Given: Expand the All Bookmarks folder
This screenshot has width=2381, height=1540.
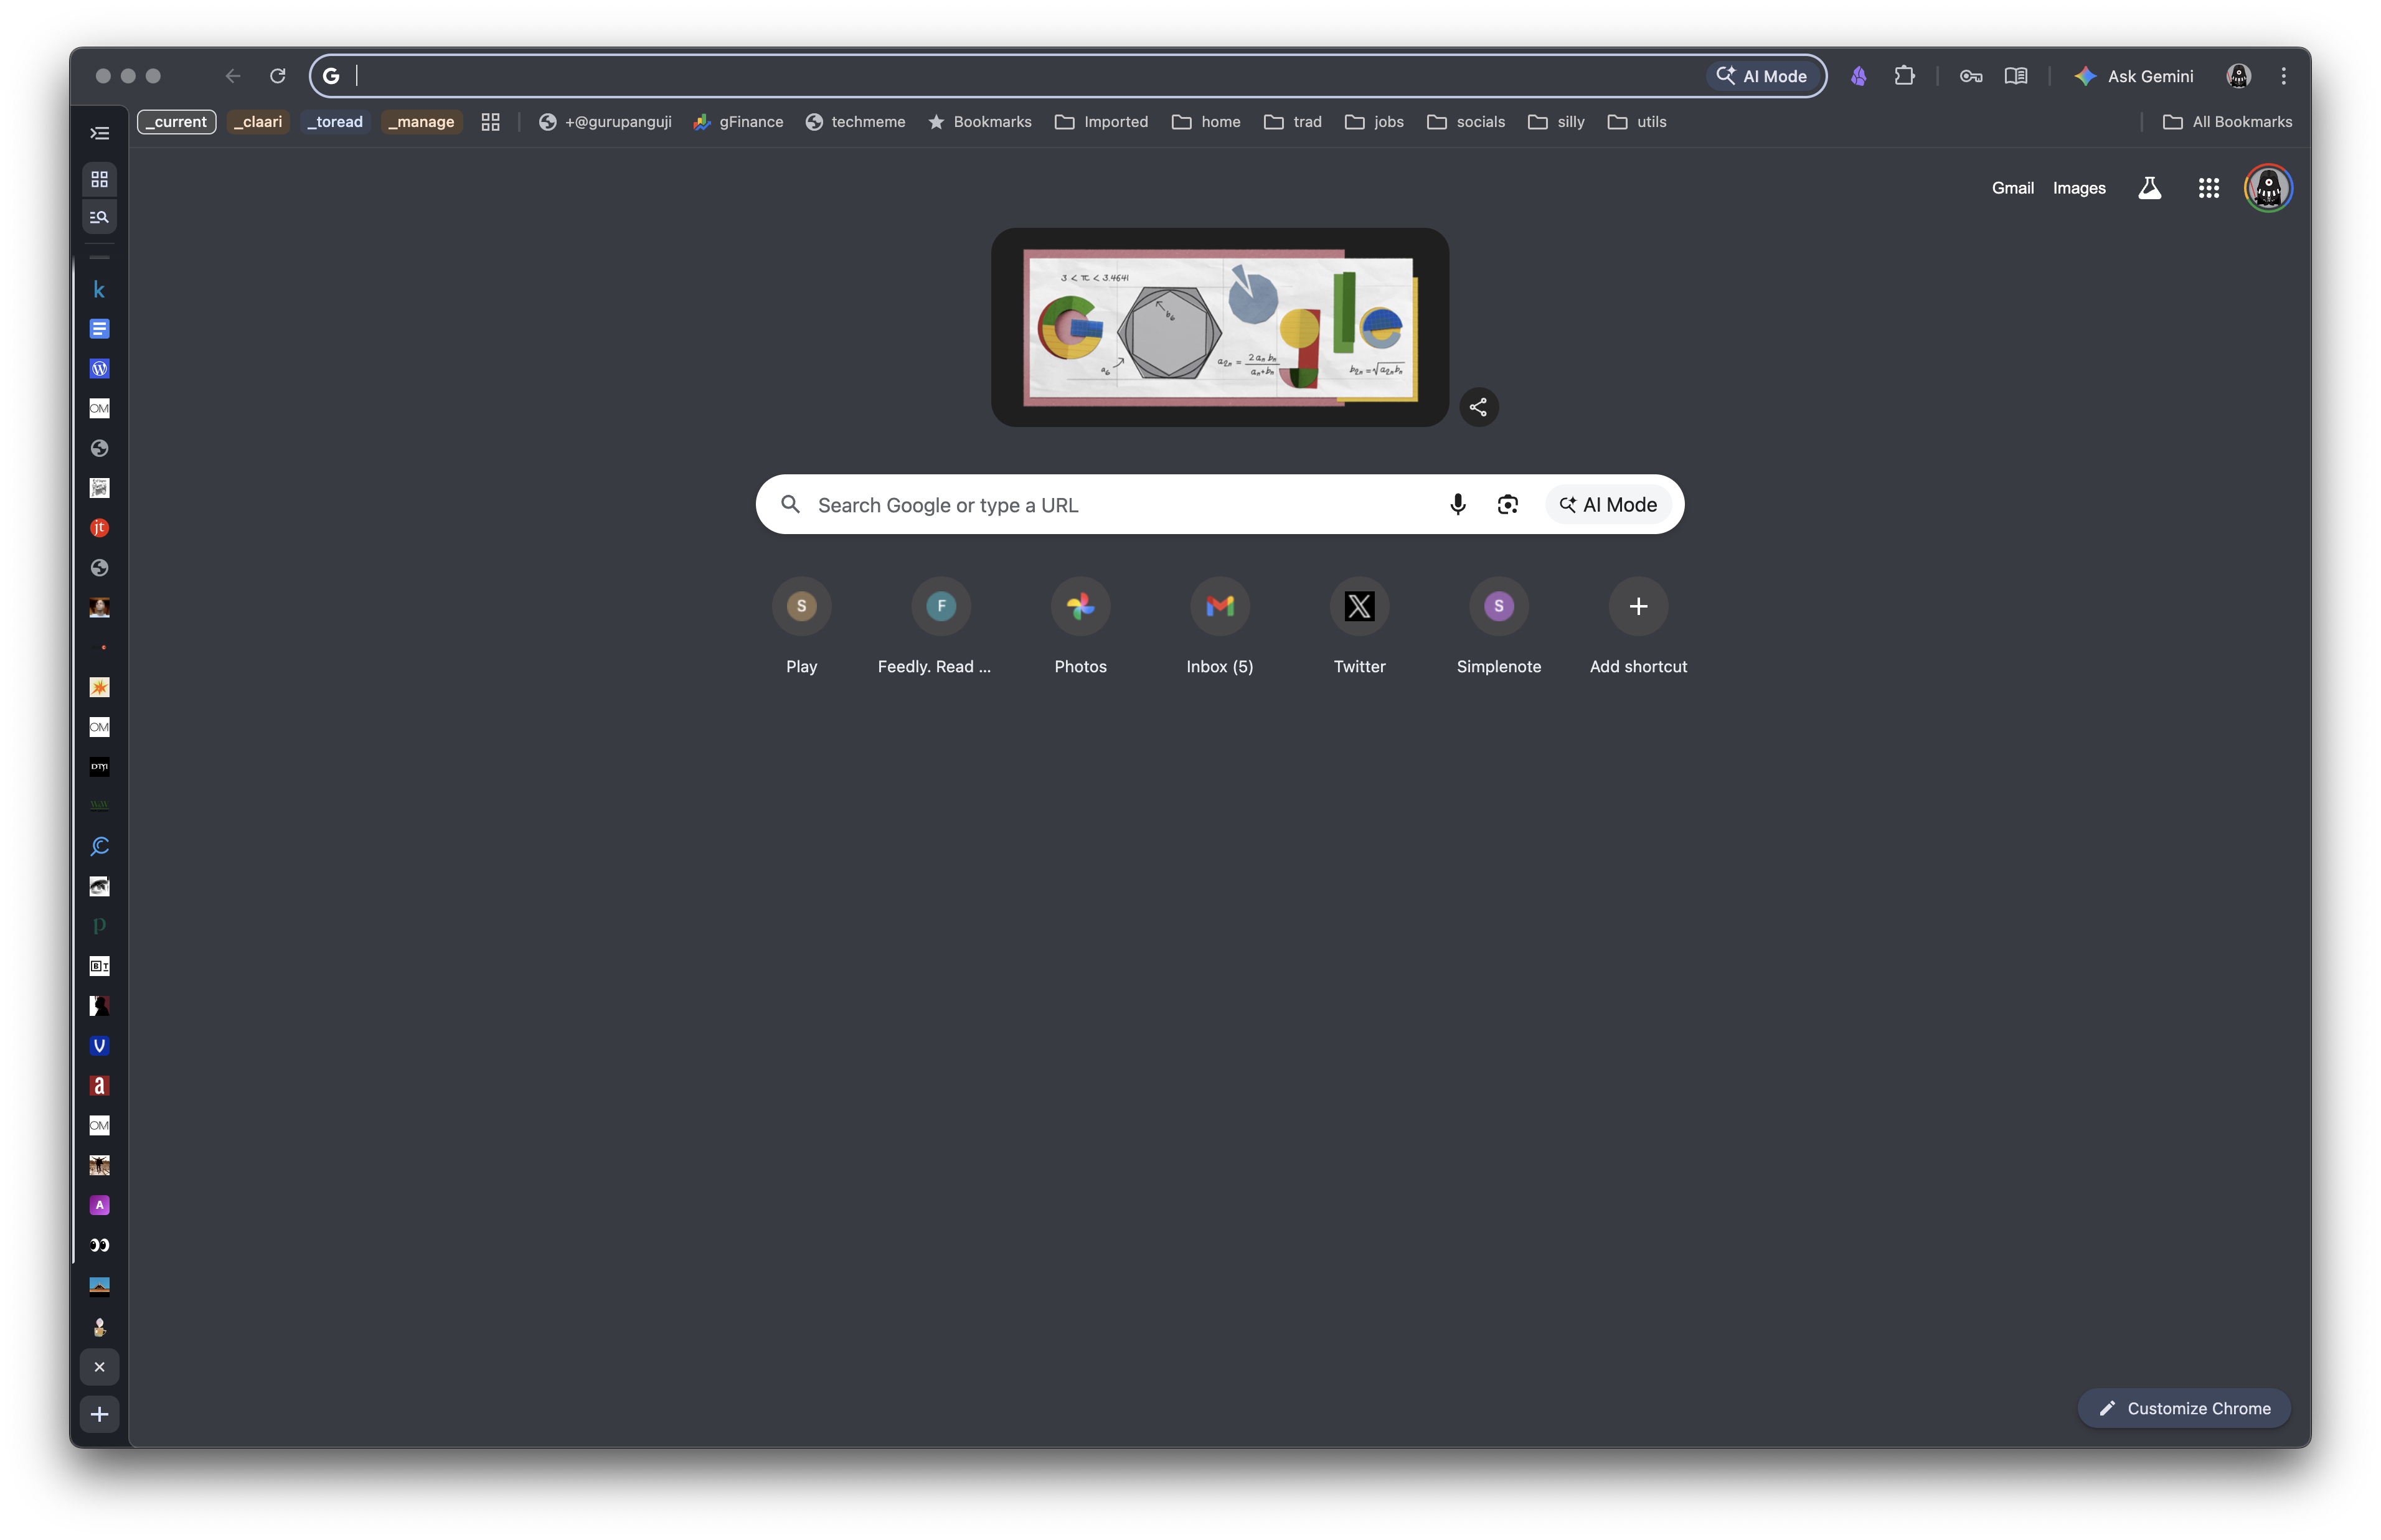Looking at the screenshot, I should point(2227,122).
